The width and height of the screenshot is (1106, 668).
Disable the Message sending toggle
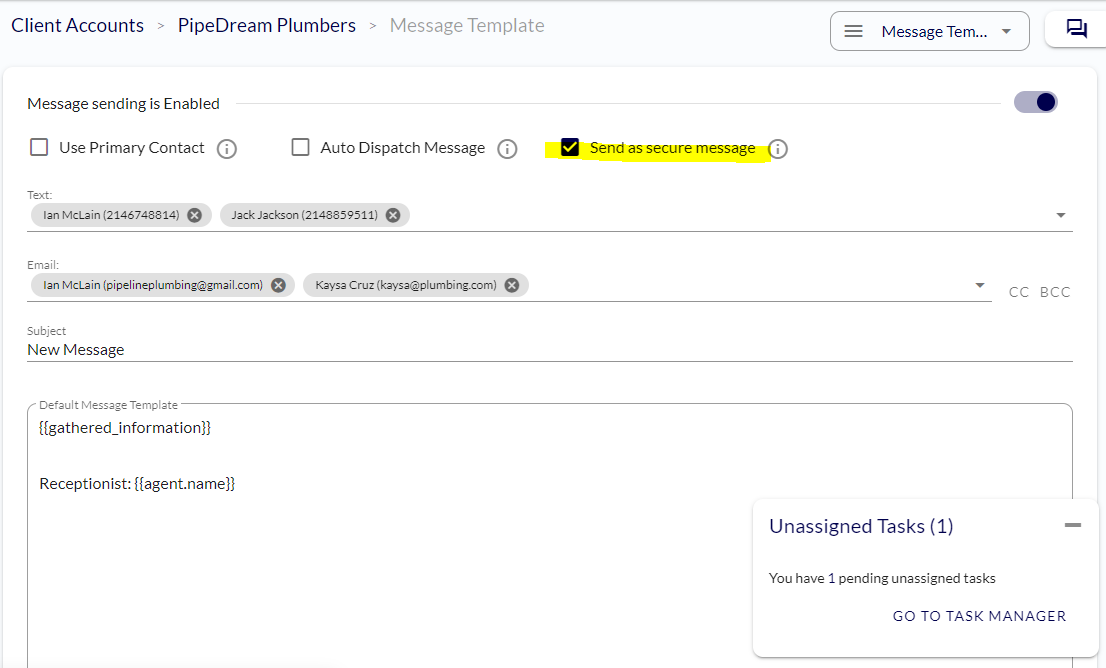coord(1035,102)
